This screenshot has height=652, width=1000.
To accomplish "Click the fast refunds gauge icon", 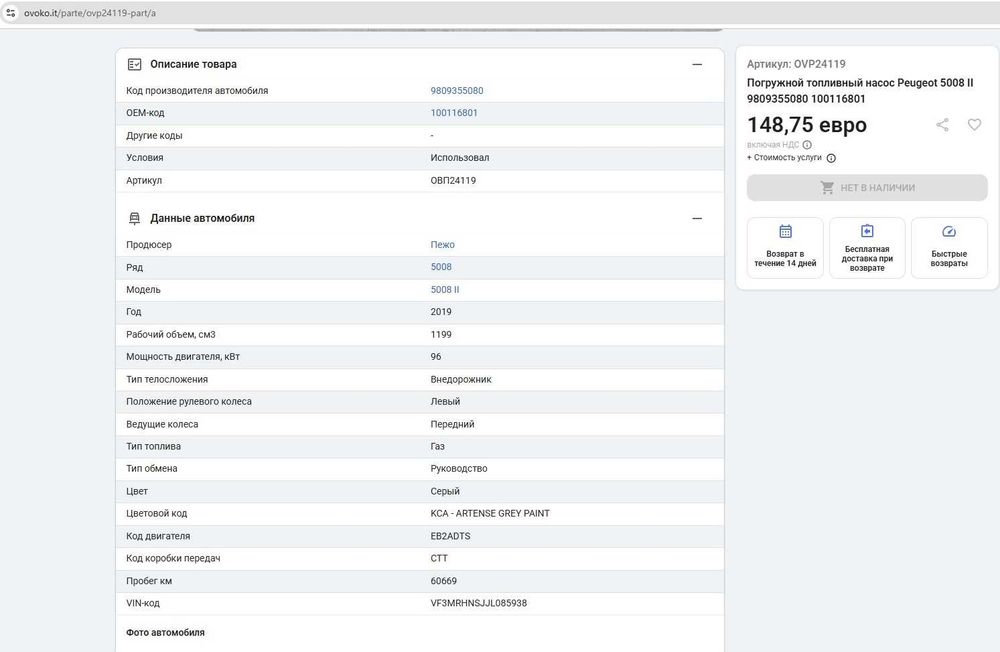I will (x=949, y=232).
